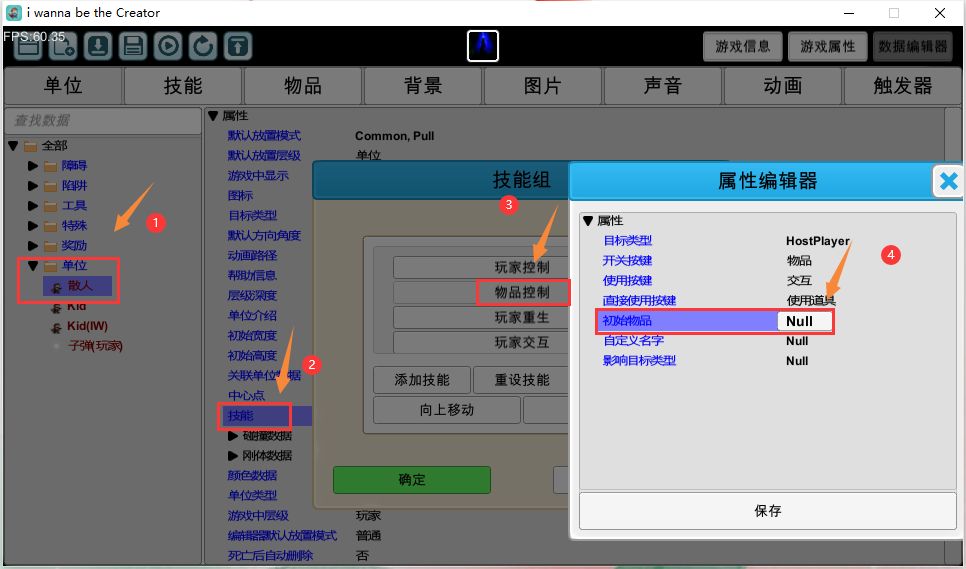Expand the 碰撞数据 section arrow
This screenshot has height=569, width=966.
(232, 436)
